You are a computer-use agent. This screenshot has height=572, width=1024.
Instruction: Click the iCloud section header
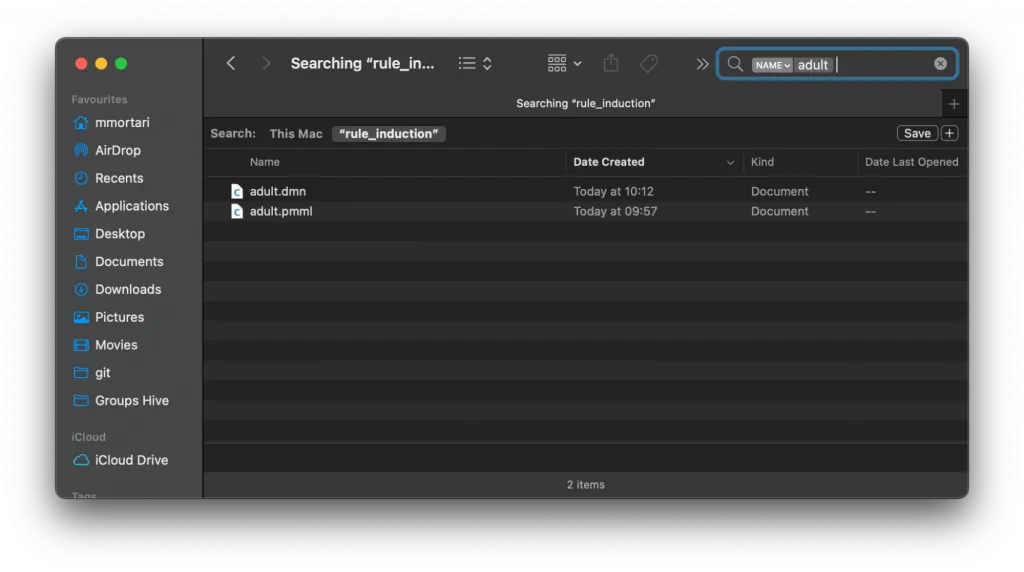pyautogui.click(x=88, y=437)
